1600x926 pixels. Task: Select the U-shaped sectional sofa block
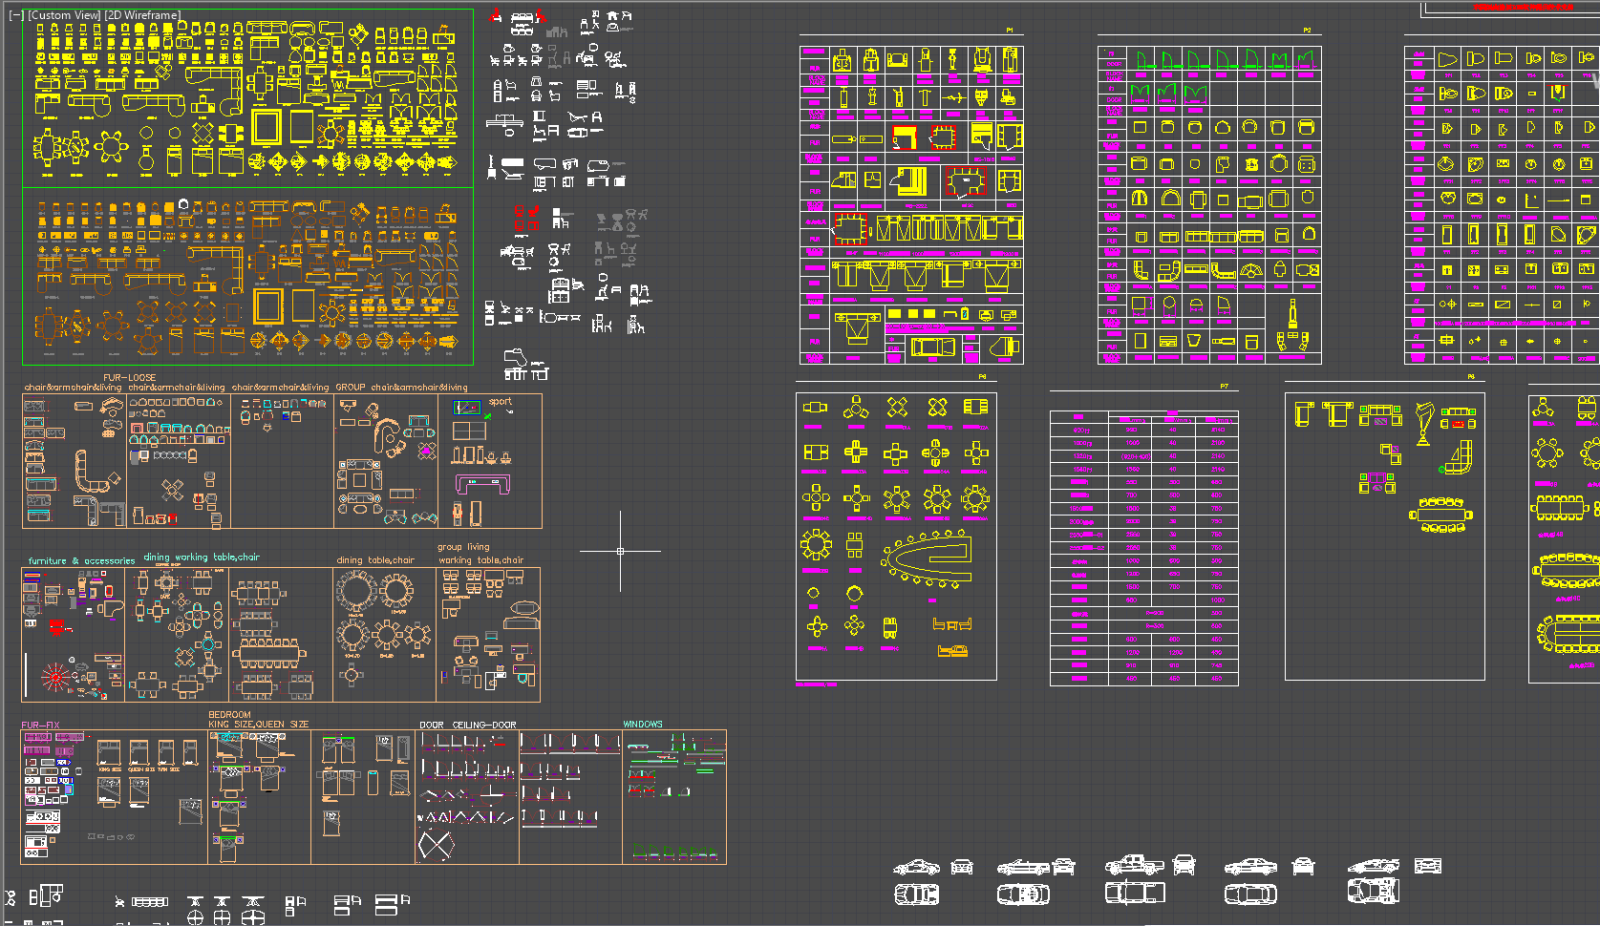[x=90, y=472]
